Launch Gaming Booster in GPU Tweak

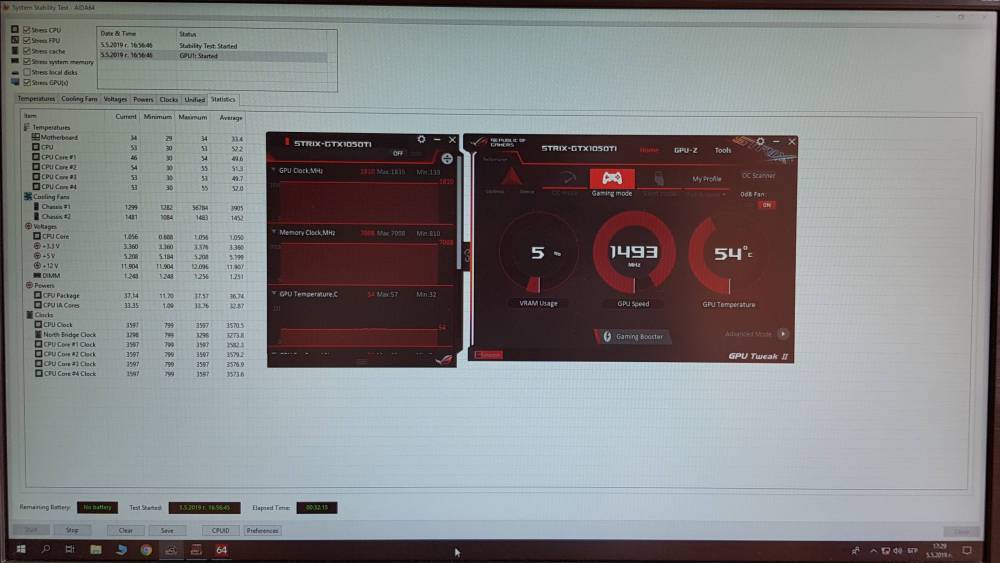tap(633, 336)
